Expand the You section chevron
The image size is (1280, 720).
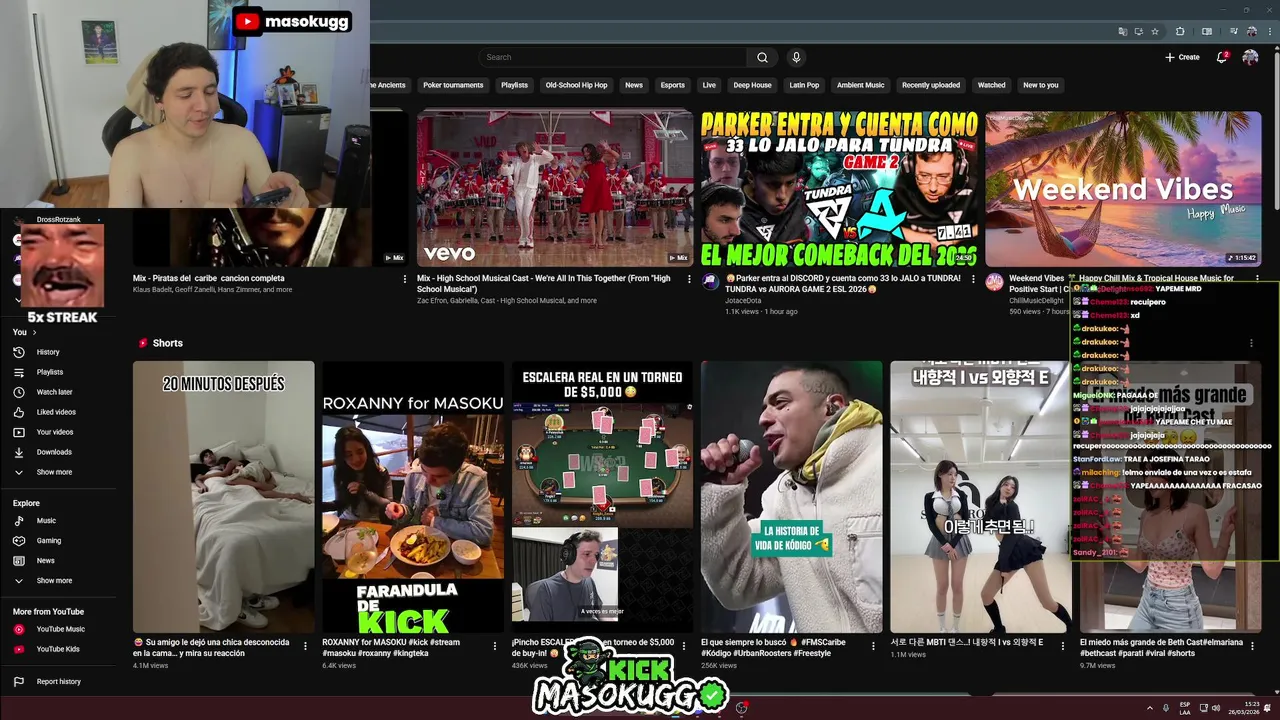pos(34,332)
